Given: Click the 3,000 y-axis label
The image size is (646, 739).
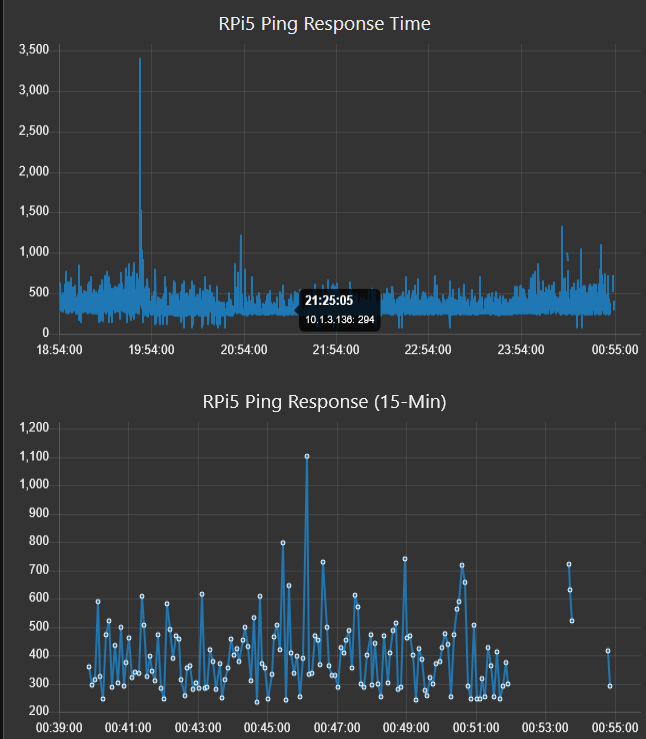Looking at the screenshot, I should [x=34, y=90].
